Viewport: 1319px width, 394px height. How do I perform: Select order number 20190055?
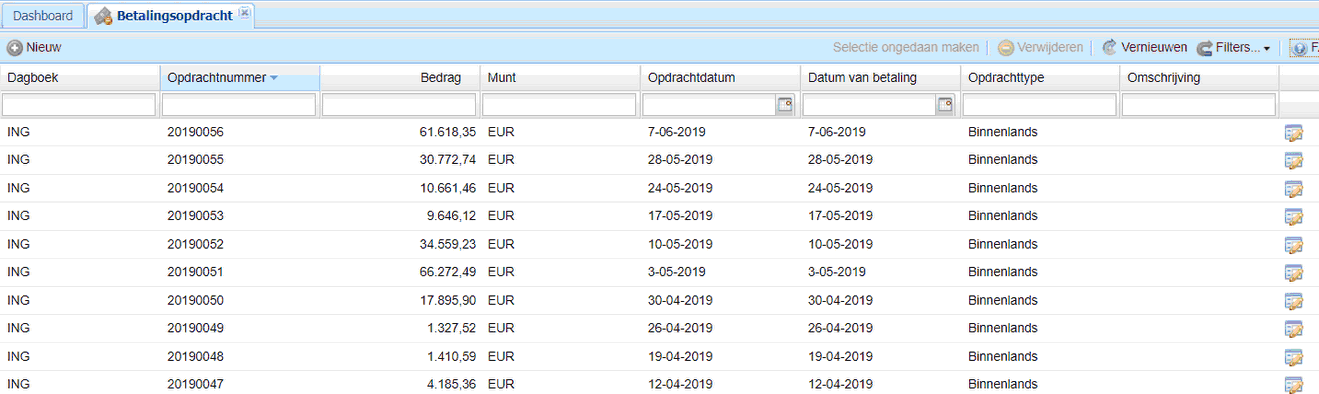[x=195, y=160]
